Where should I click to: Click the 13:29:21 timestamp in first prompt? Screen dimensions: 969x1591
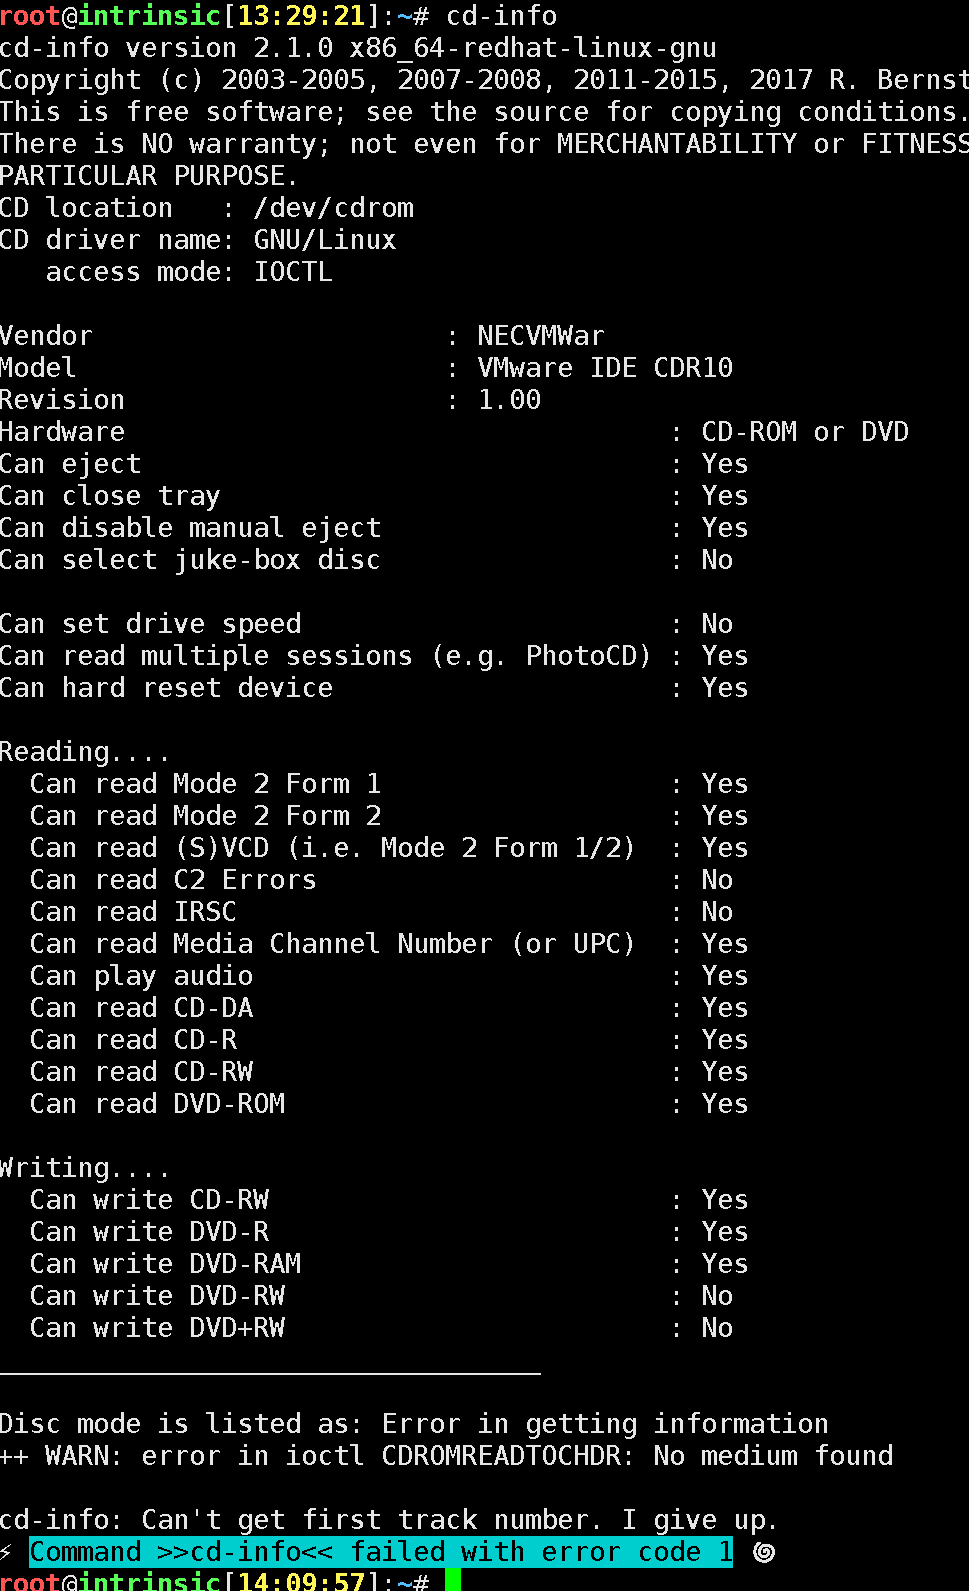click(x=300, y=16)
